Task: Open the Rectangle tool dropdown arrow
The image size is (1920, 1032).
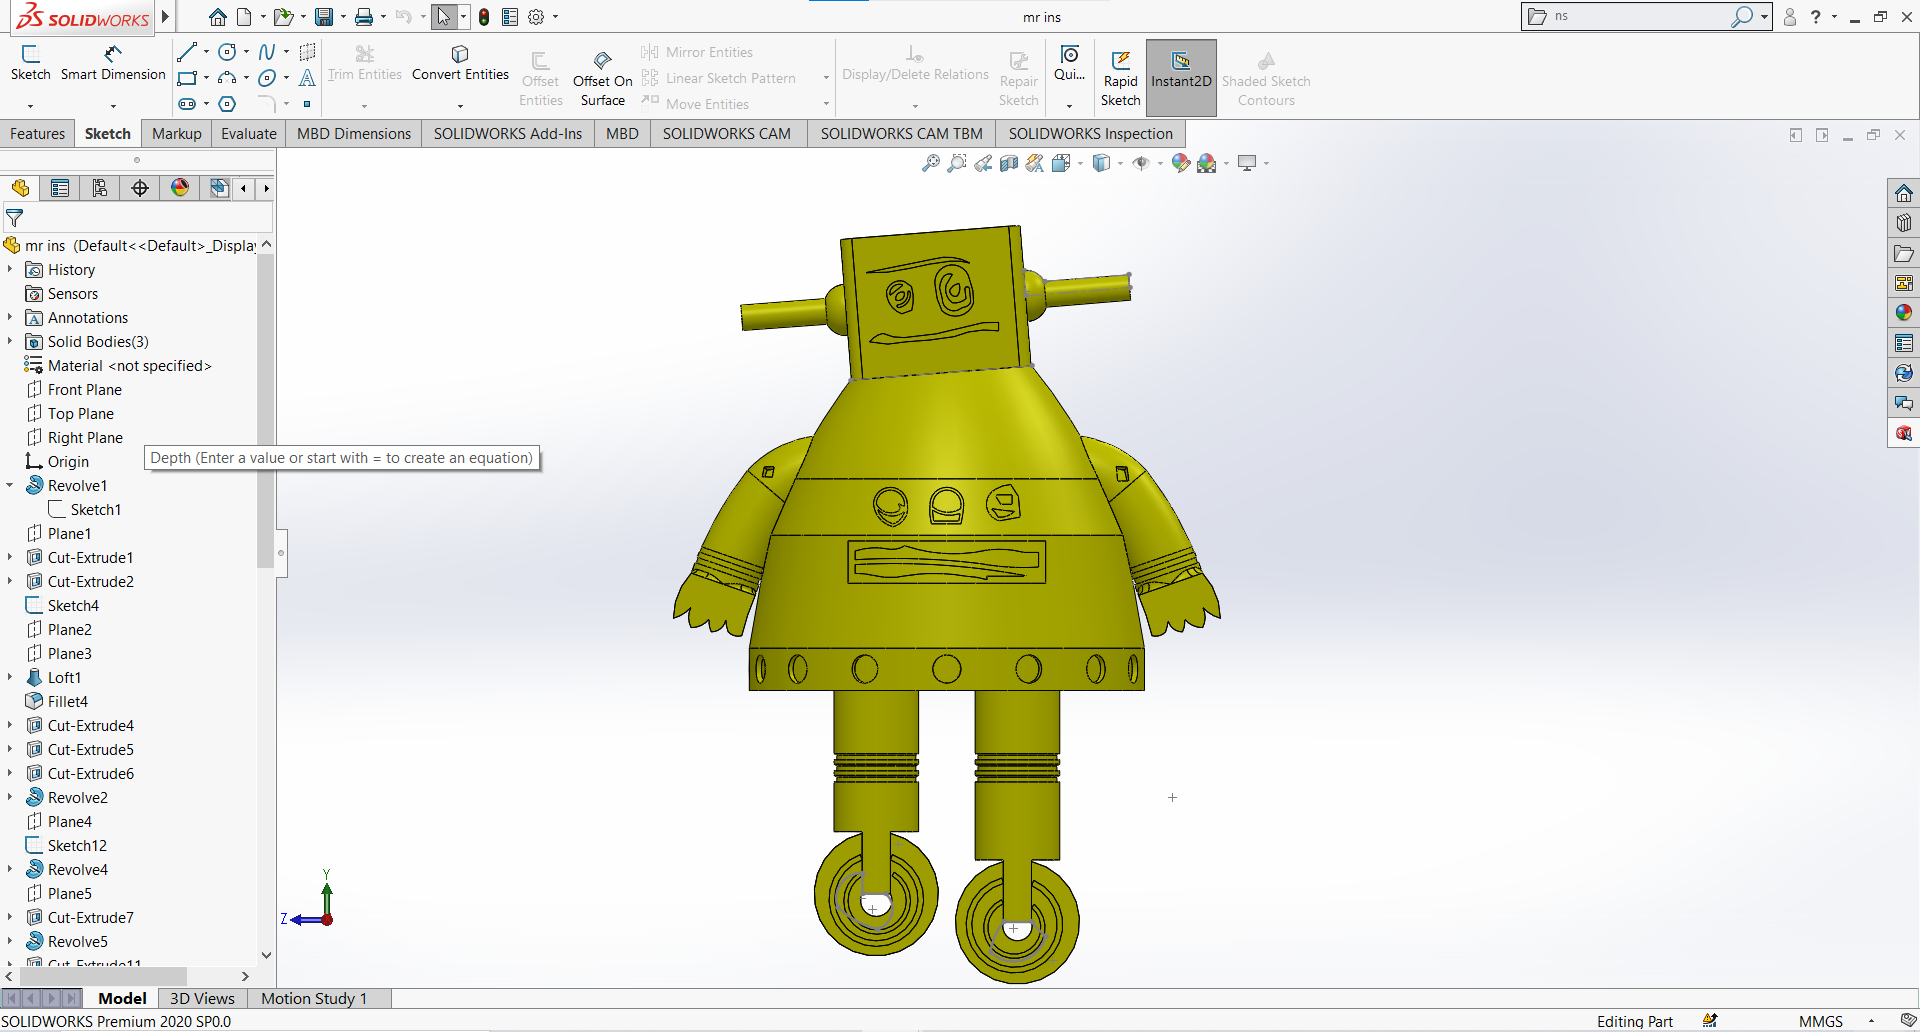Action: 205,79
